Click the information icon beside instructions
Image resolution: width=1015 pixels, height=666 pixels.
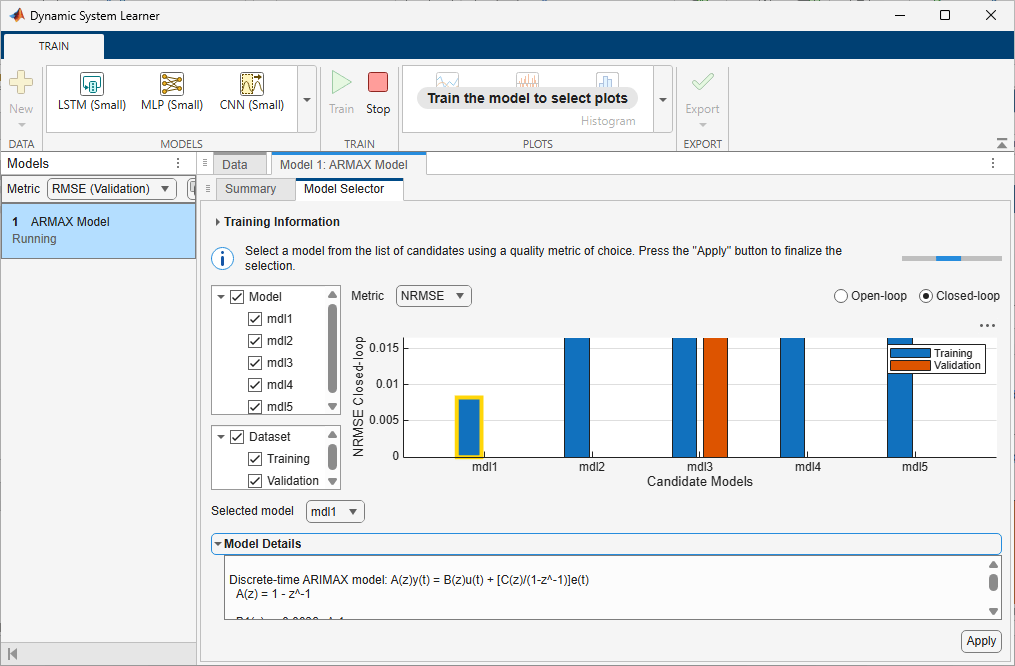coord(223,259)
